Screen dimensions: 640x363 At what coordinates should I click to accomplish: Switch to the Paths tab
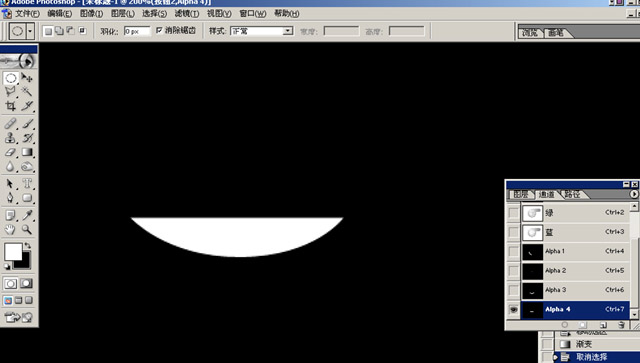click(573, 194)
